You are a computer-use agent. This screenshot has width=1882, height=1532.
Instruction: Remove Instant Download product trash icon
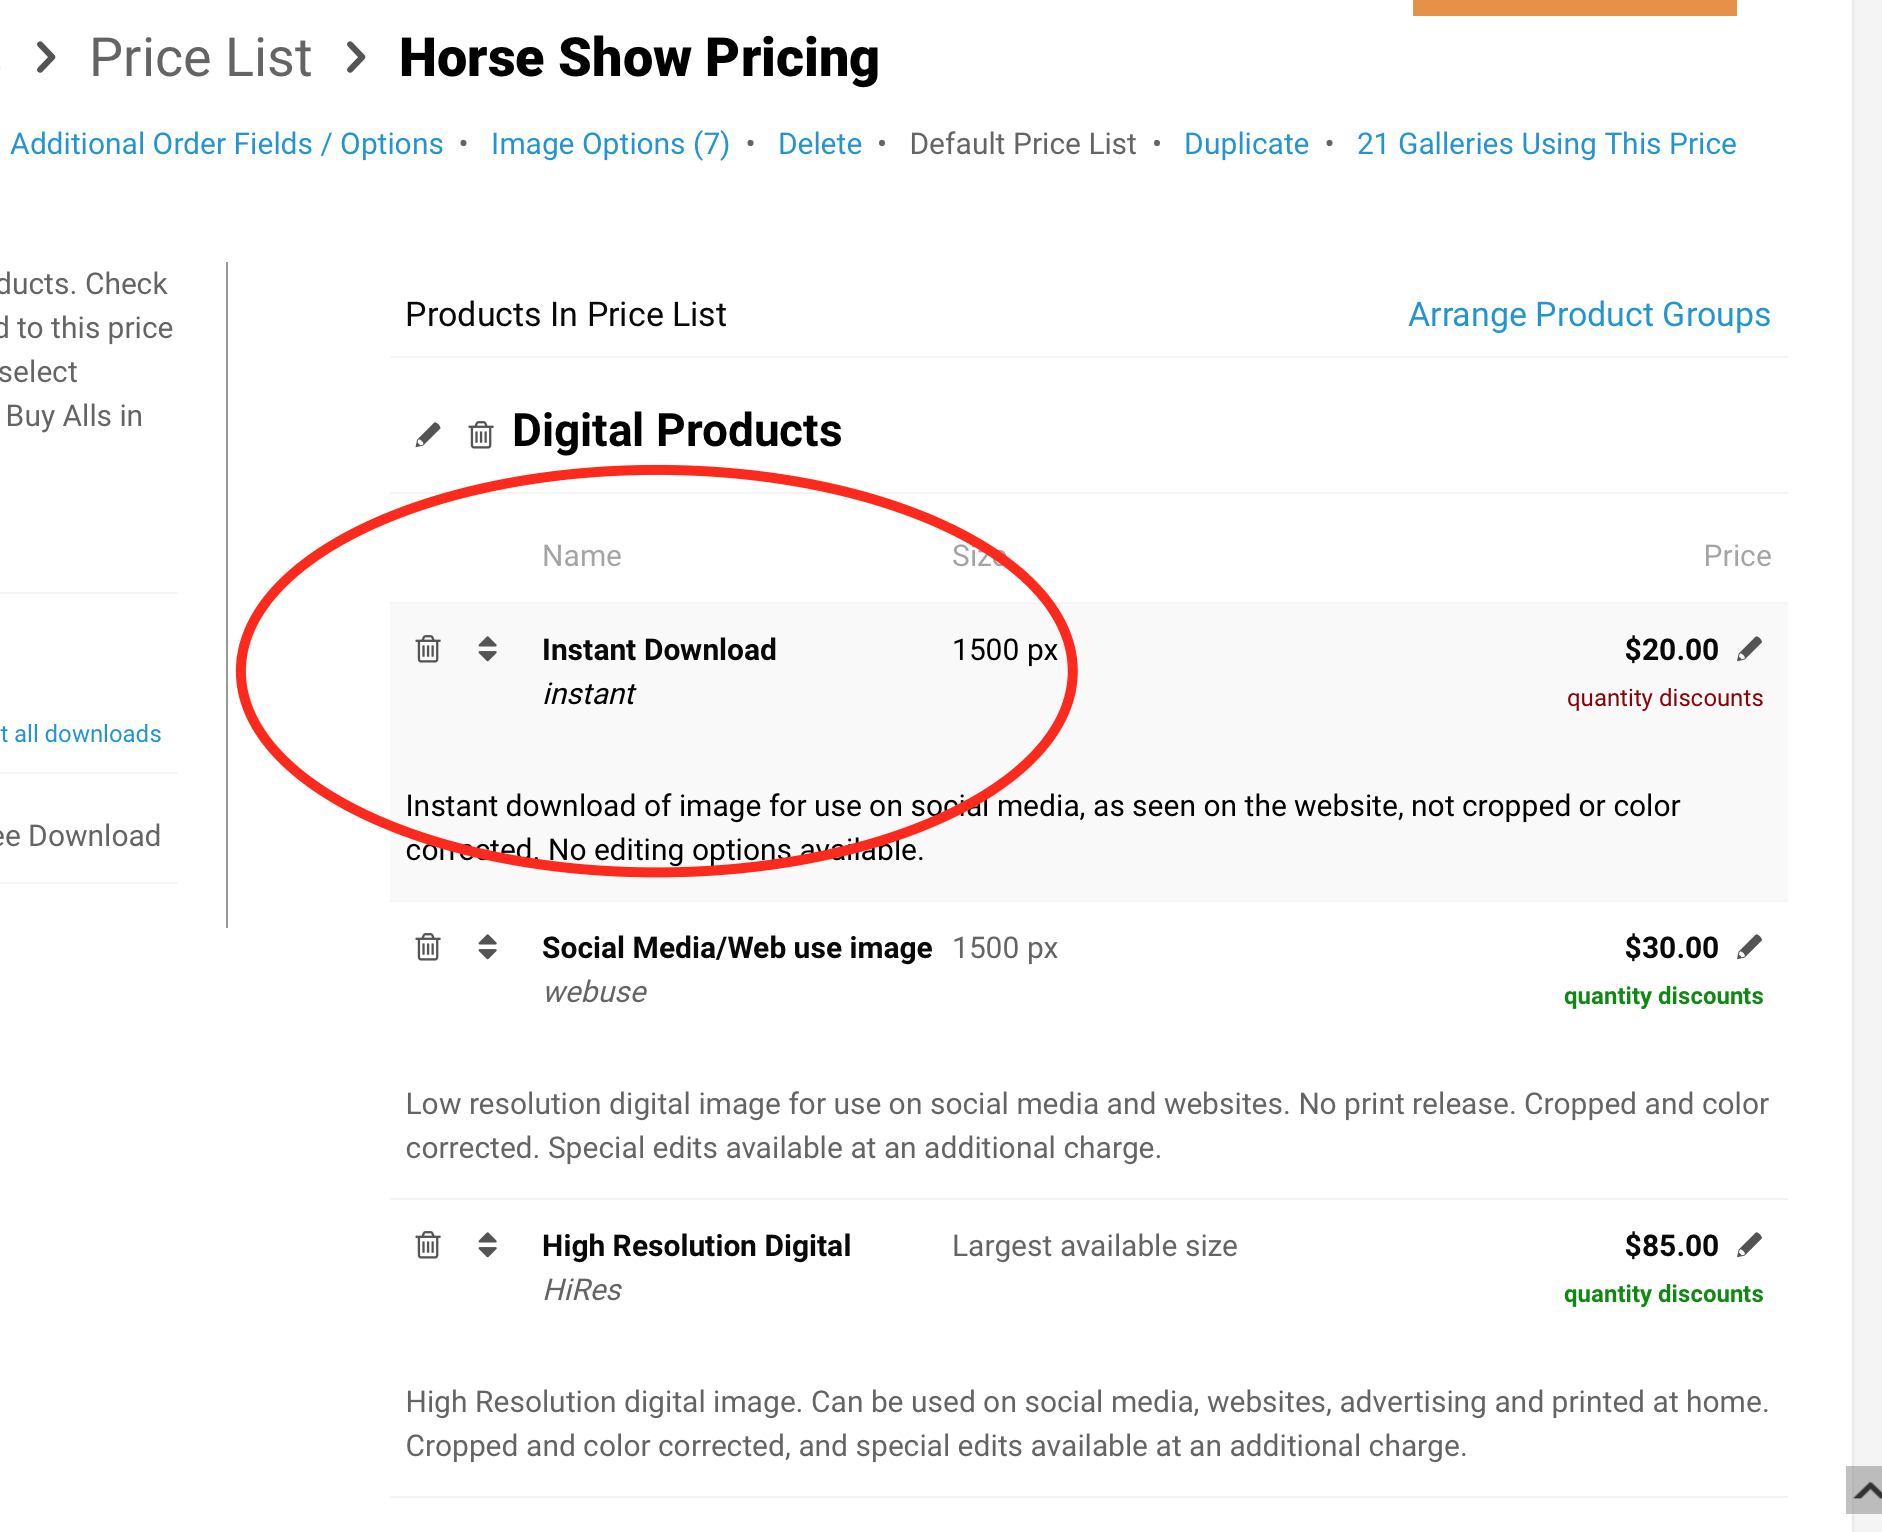pos(428,649)
